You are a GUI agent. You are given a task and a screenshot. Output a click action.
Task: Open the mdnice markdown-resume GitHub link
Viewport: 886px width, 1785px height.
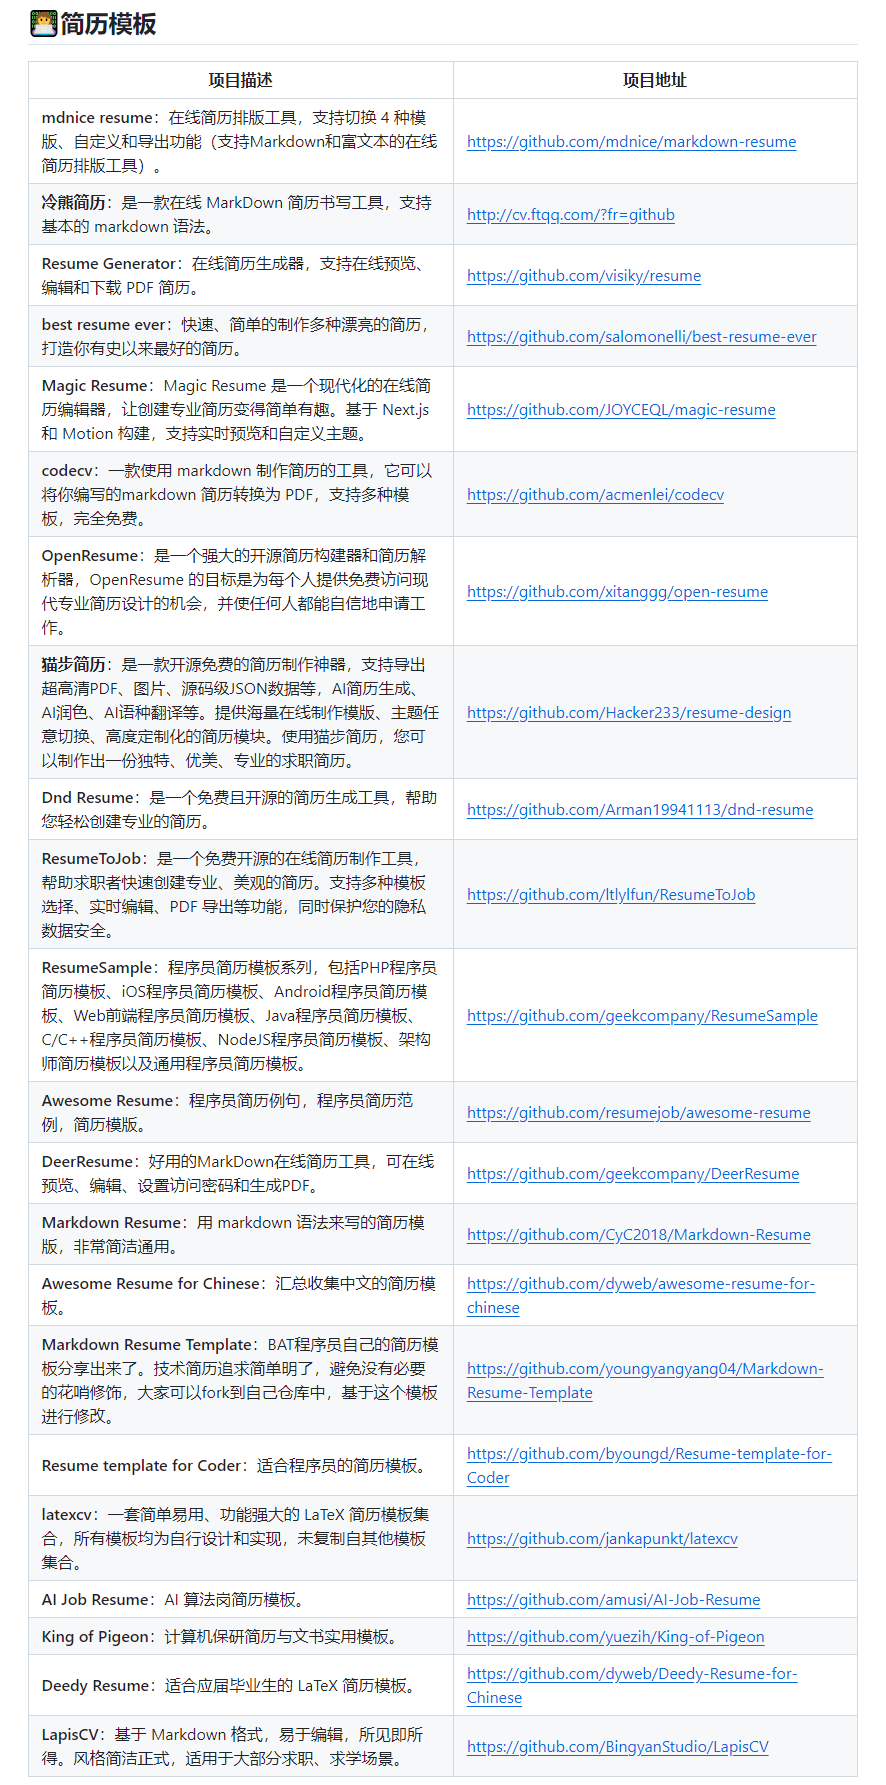pos(631,142)
